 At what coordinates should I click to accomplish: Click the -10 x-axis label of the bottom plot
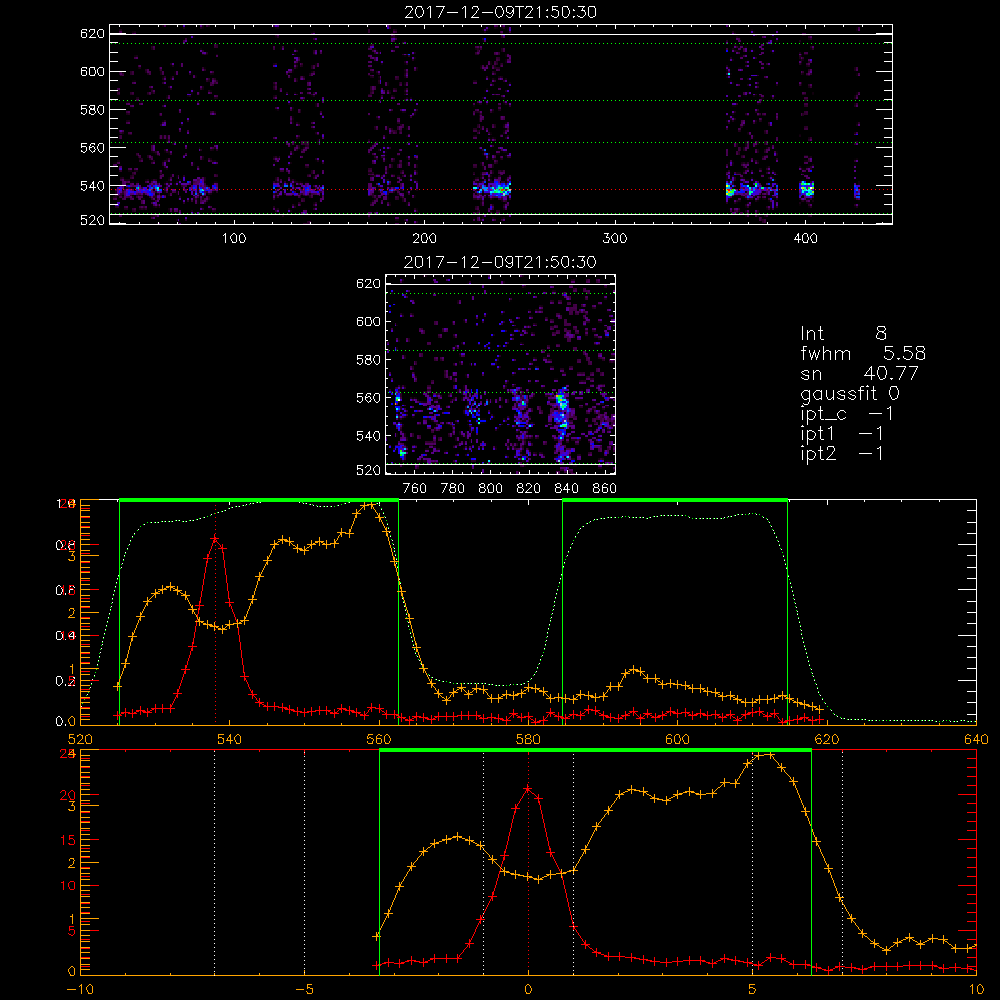(x=80, y=989)
